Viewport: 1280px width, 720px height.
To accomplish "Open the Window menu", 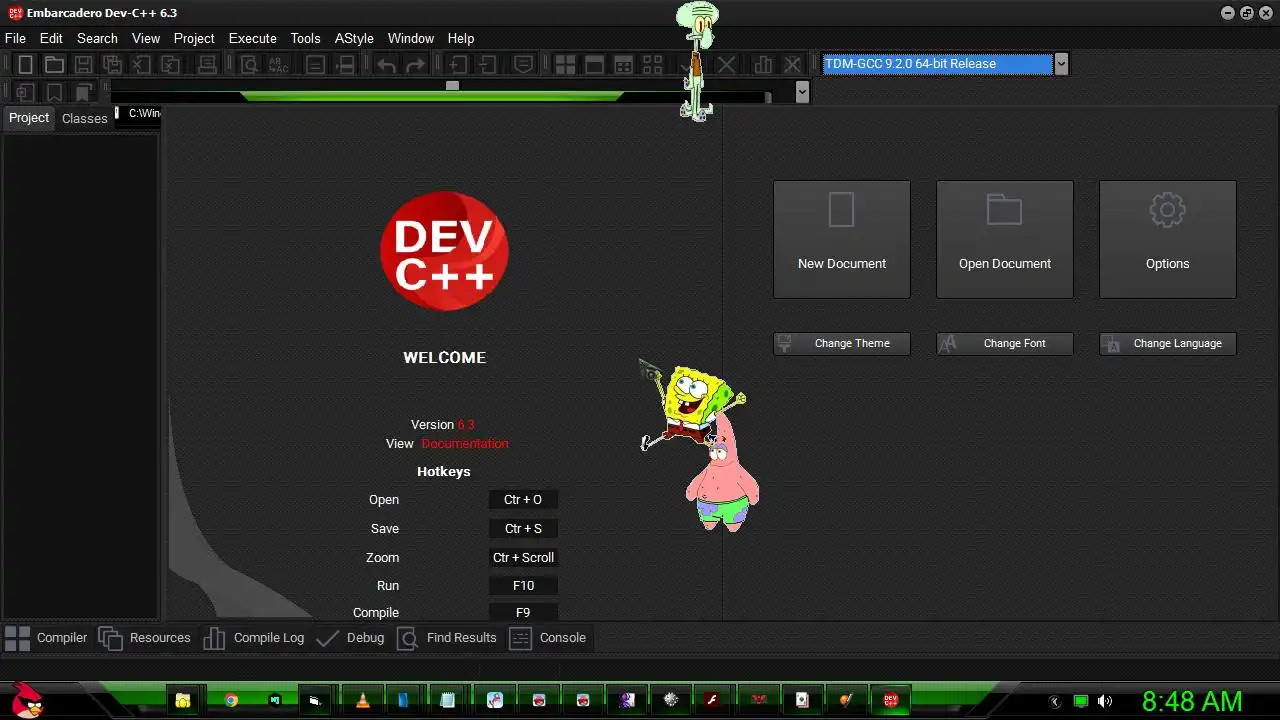I will pos(411,38).
